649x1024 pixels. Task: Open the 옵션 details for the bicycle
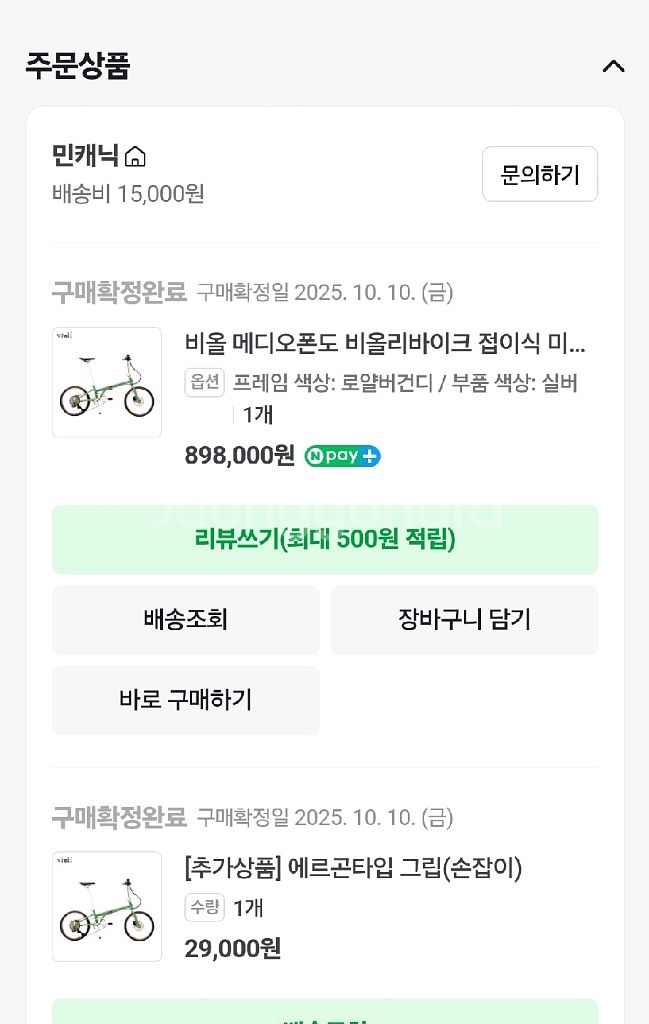click(204, 383)
